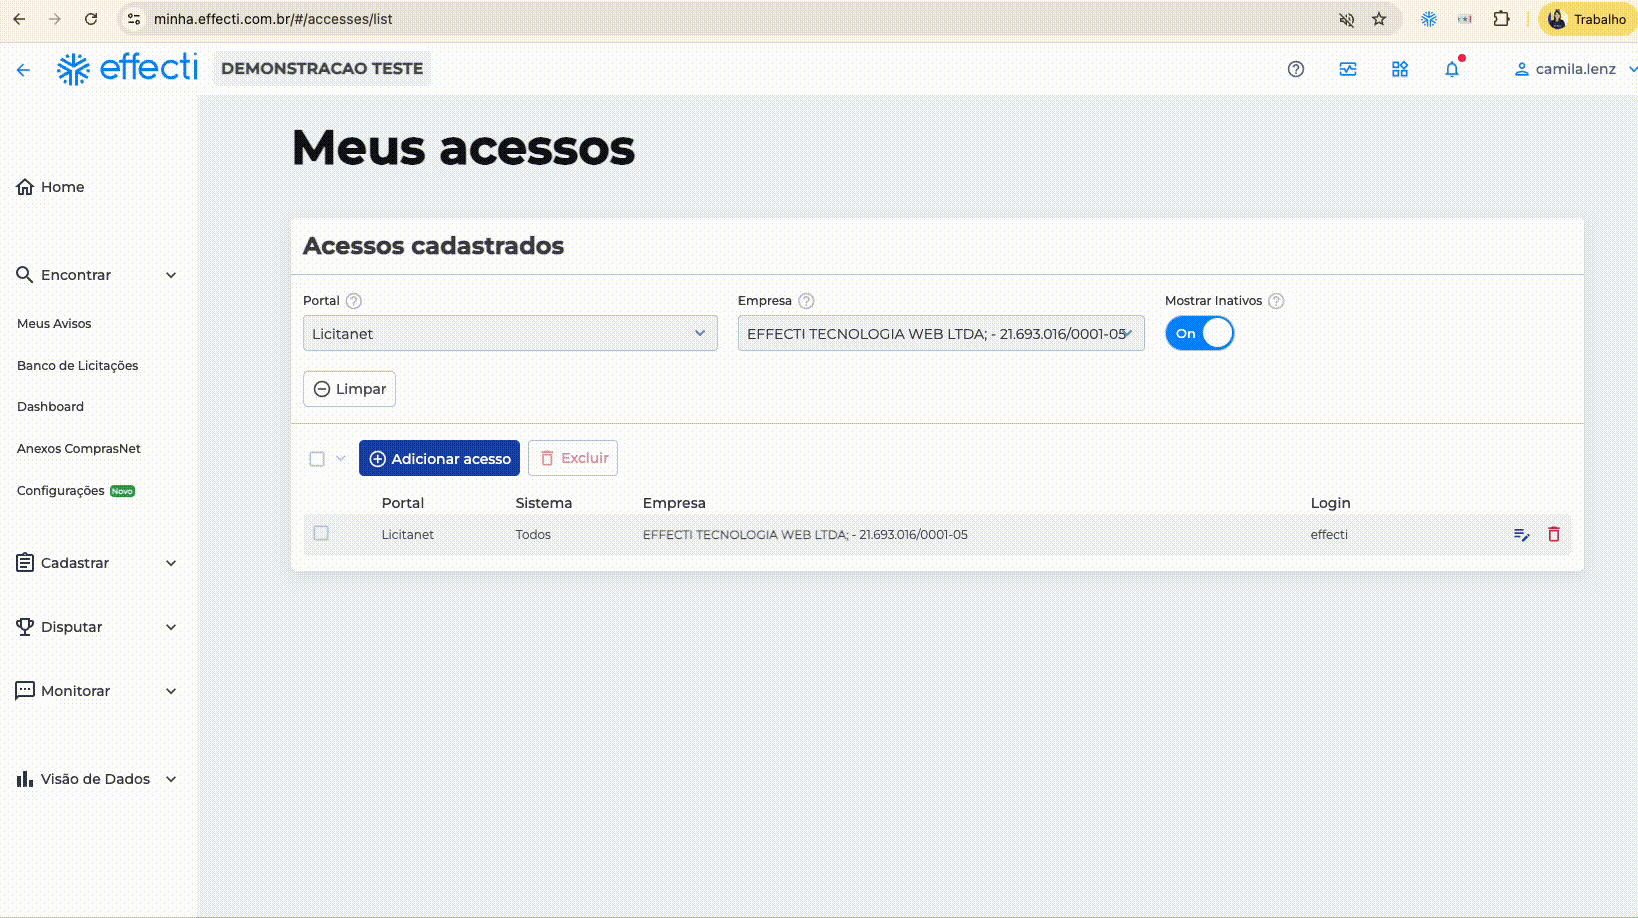Toggle the Mostrar Inativos switch

(1200, 333)
